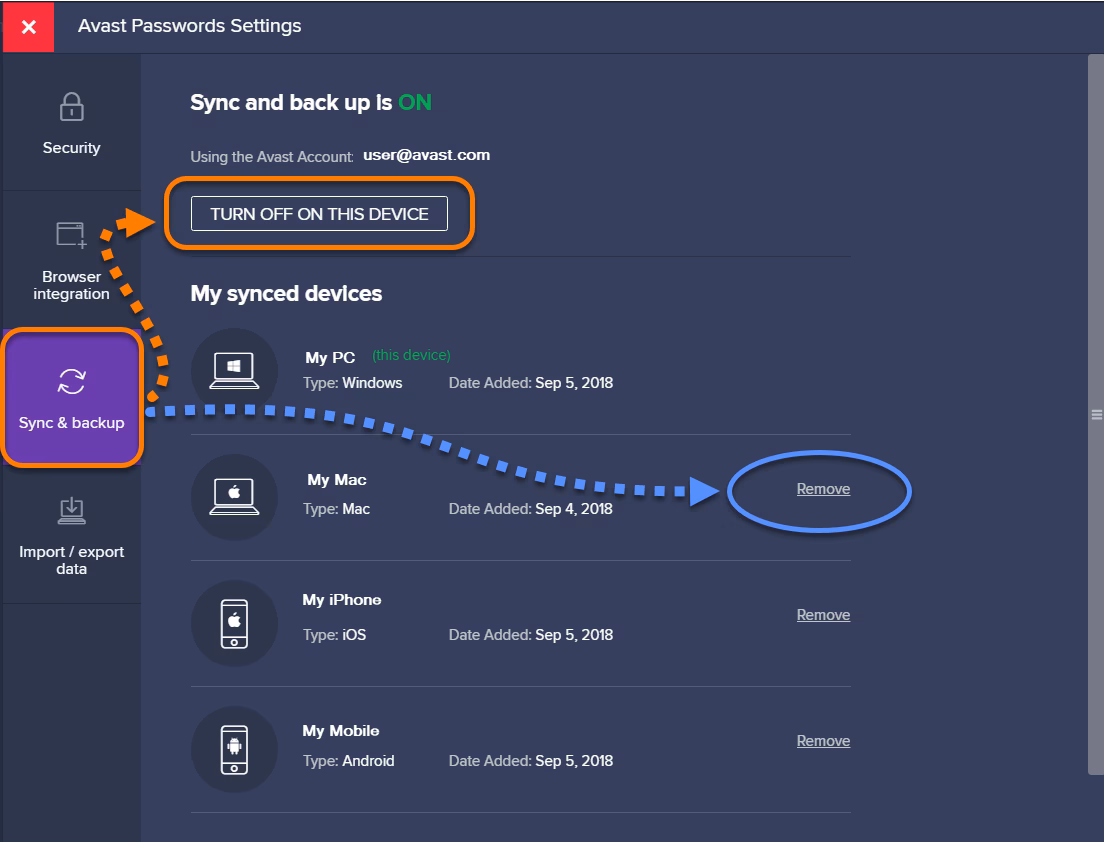Click the Type: iOS text
The image size is (1104, 842).
(x=334, y=635)
